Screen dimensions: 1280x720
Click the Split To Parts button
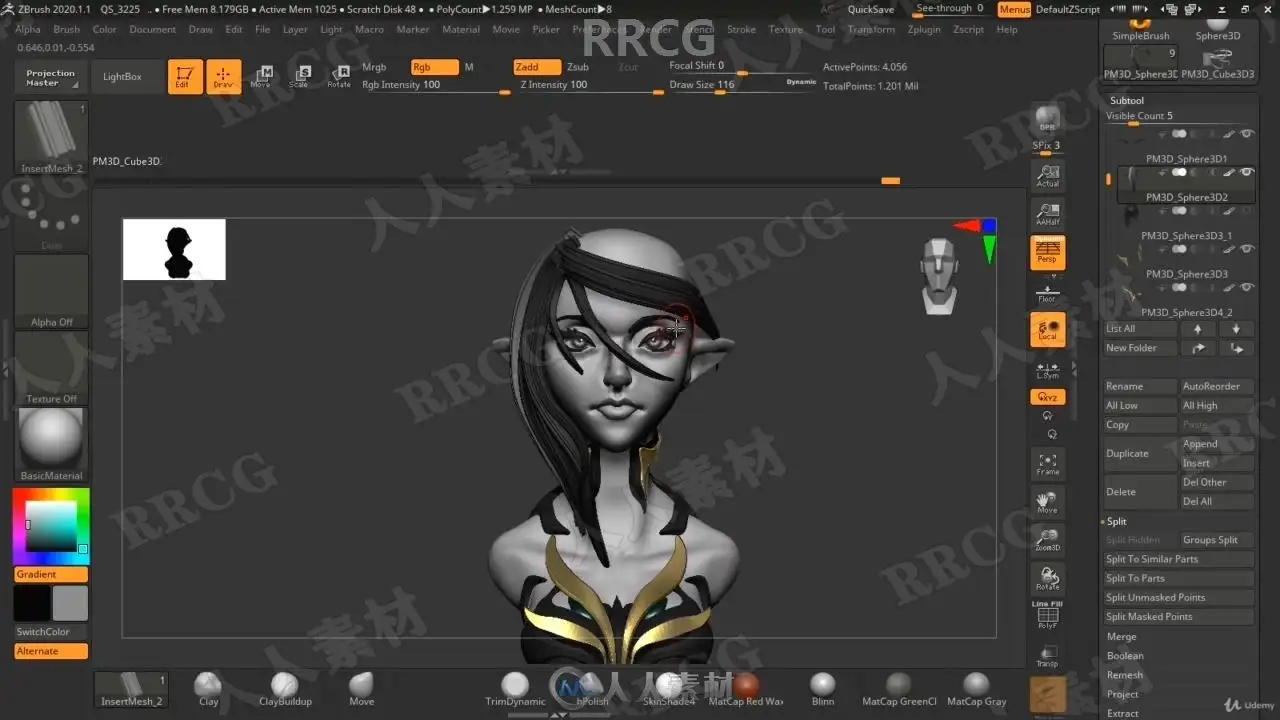1178,578
